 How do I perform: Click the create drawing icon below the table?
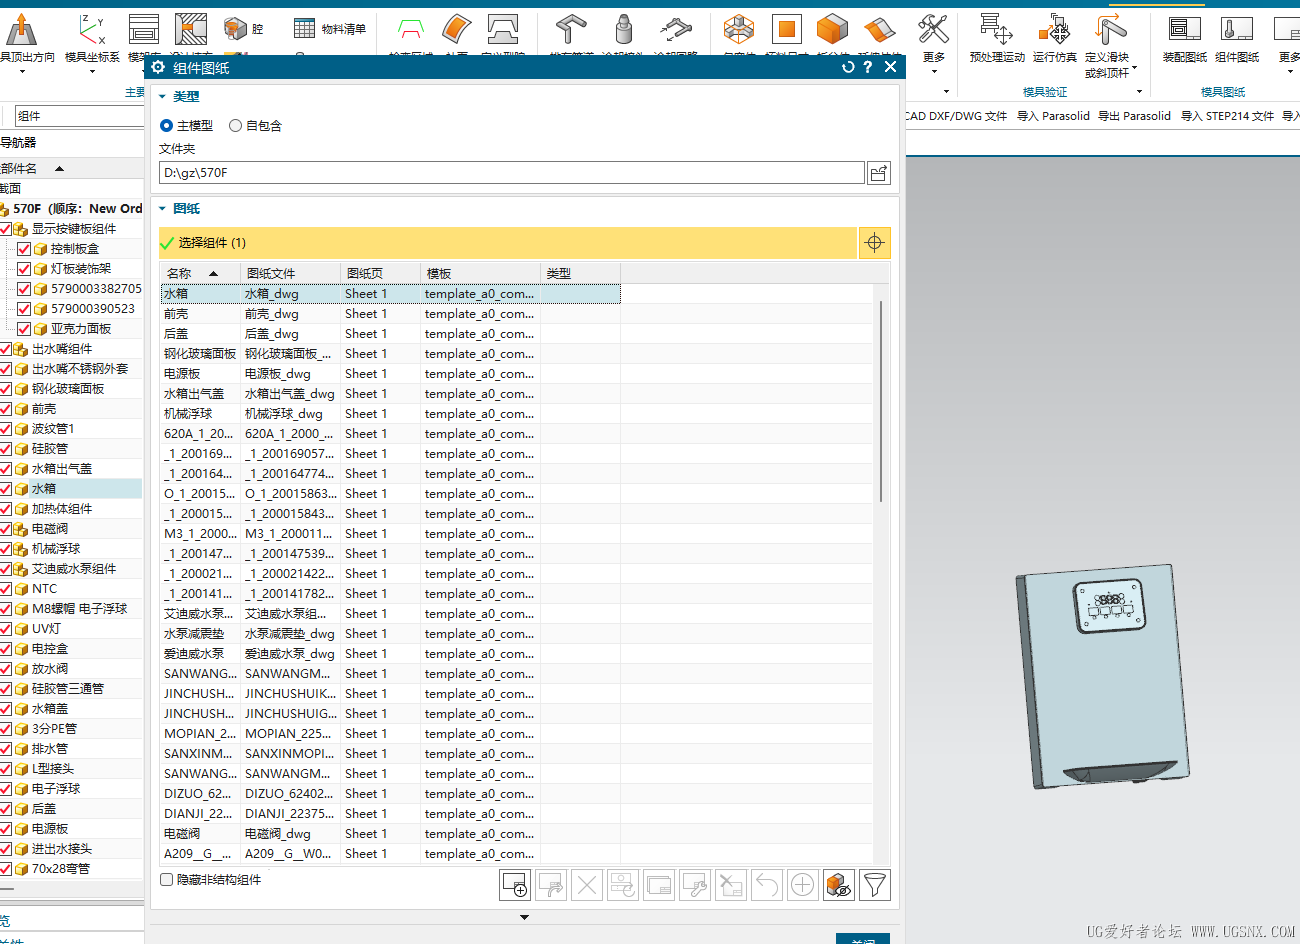[x=515, y=884]
